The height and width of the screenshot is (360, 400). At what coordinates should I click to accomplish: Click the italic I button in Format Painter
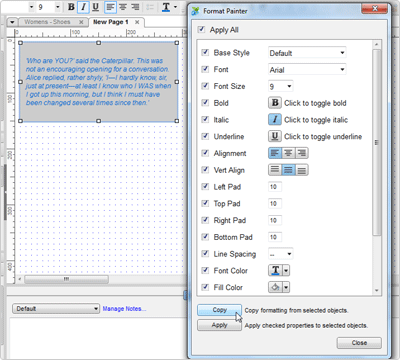pyautogui.click(x=275, y=119)
